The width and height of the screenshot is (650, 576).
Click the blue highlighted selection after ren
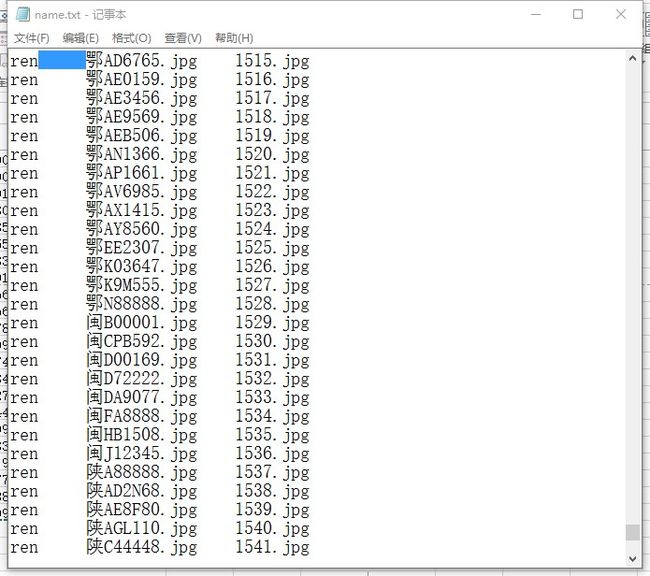pyautogui.click(x=62, y=60)
